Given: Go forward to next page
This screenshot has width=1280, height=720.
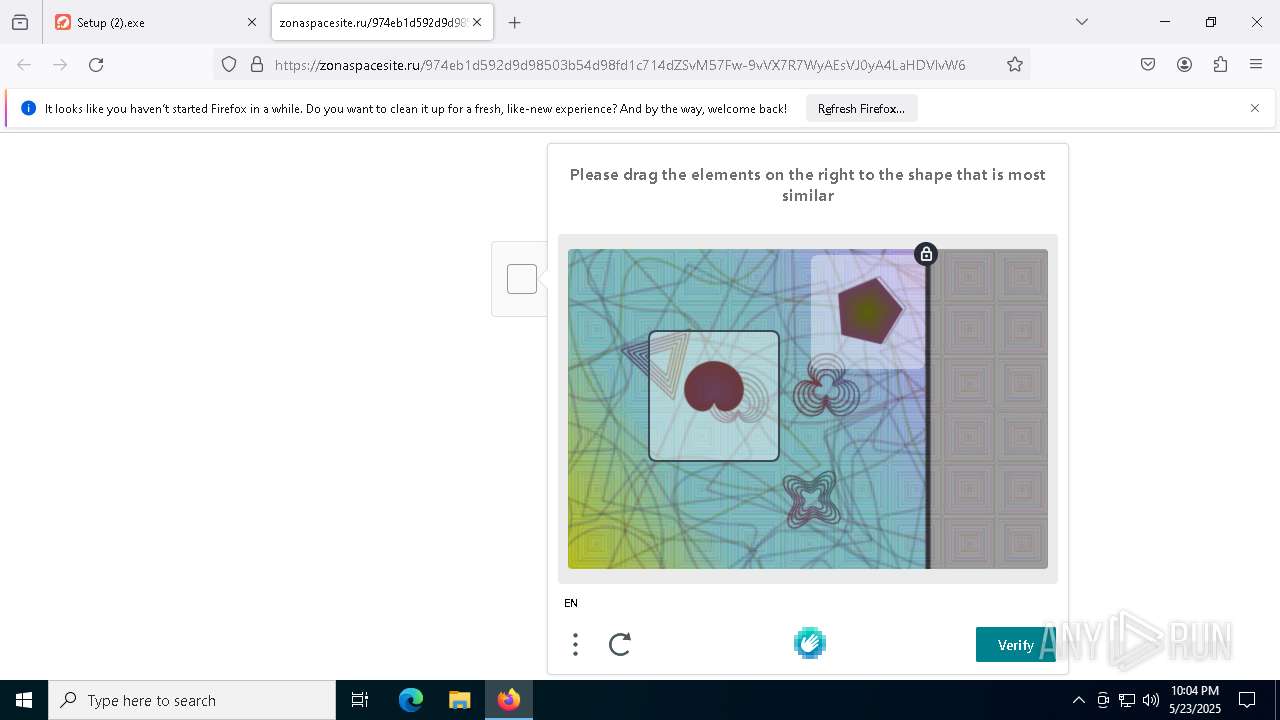Looking at the screenshot, I should pos(60,65).
